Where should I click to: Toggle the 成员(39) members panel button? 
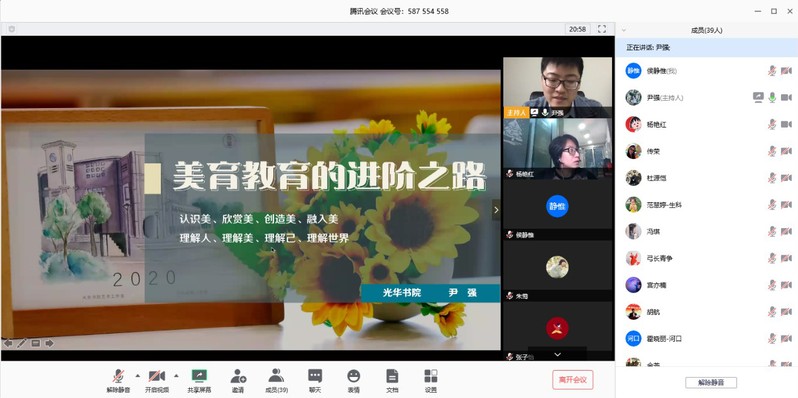(276, 380)
